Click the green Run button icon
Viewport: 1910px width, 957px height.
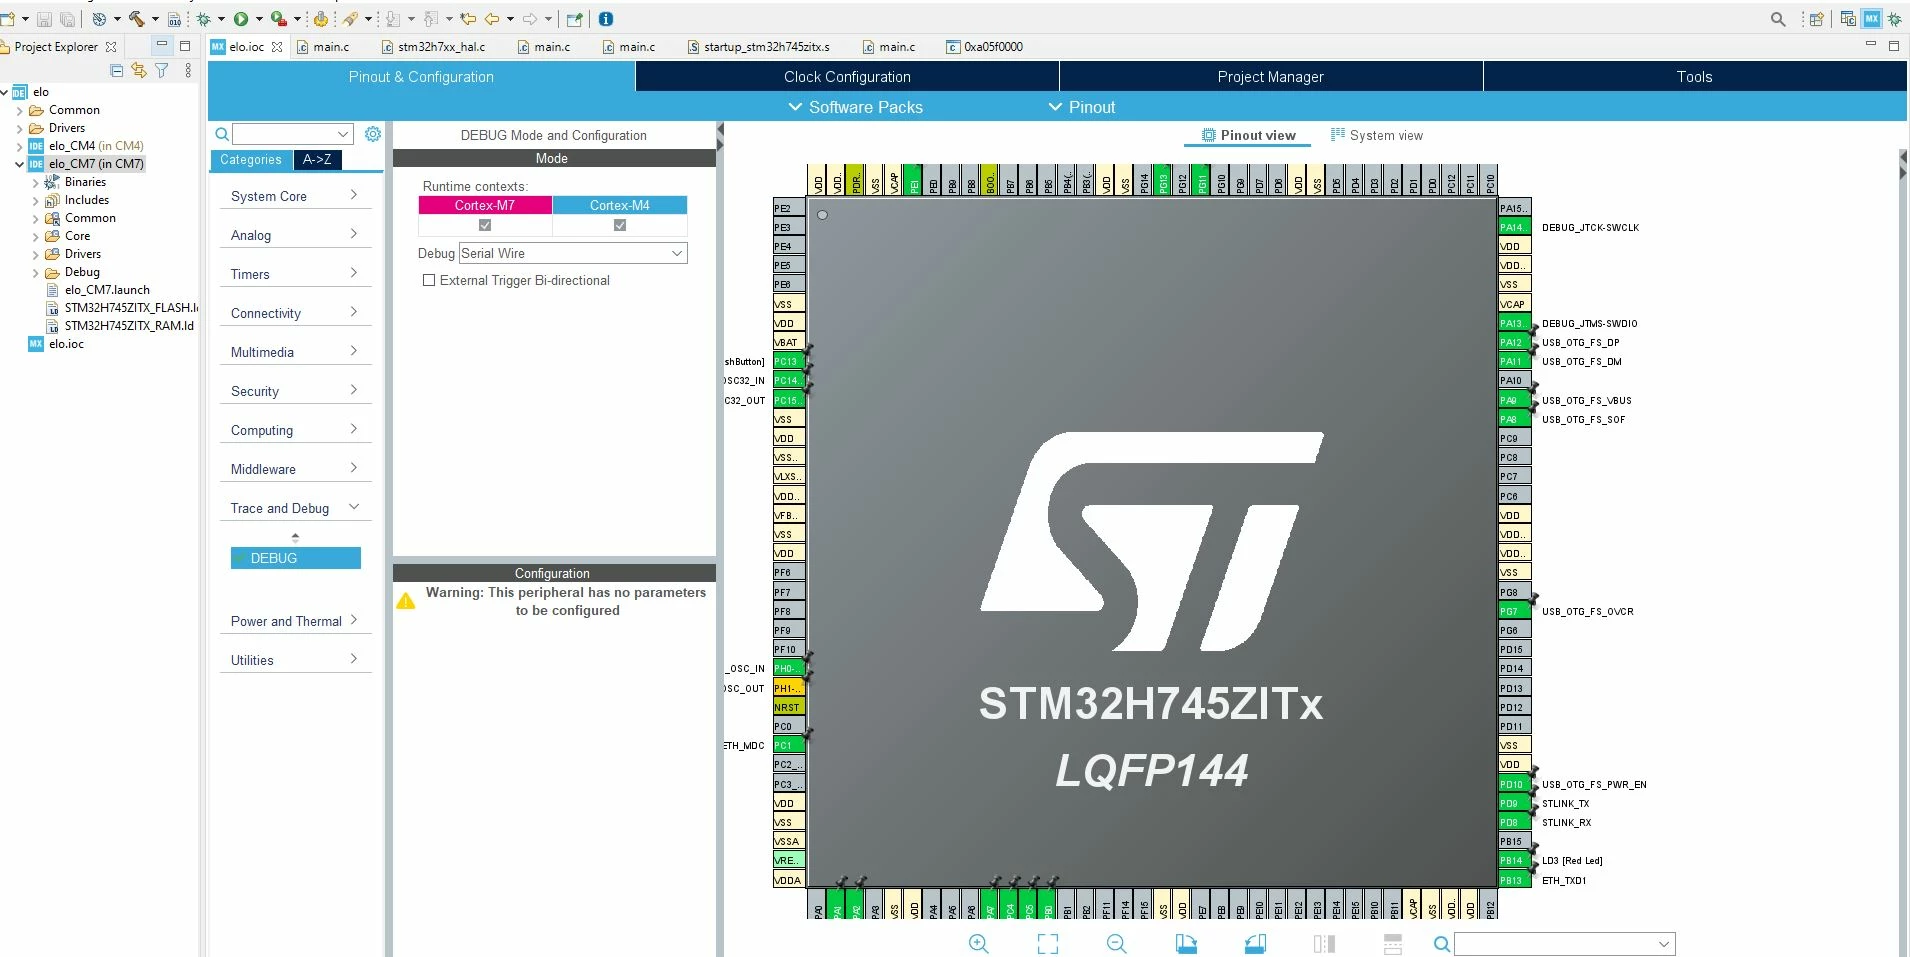coord(241,19)
